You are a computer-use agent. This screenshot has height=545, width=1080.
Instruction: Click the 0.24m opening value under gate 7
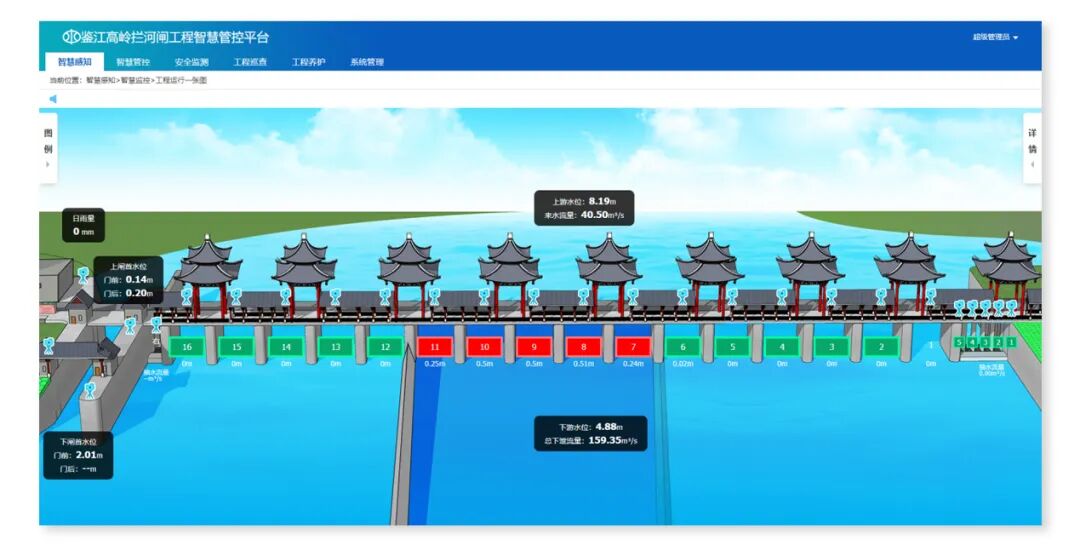[x=633, y=363]
